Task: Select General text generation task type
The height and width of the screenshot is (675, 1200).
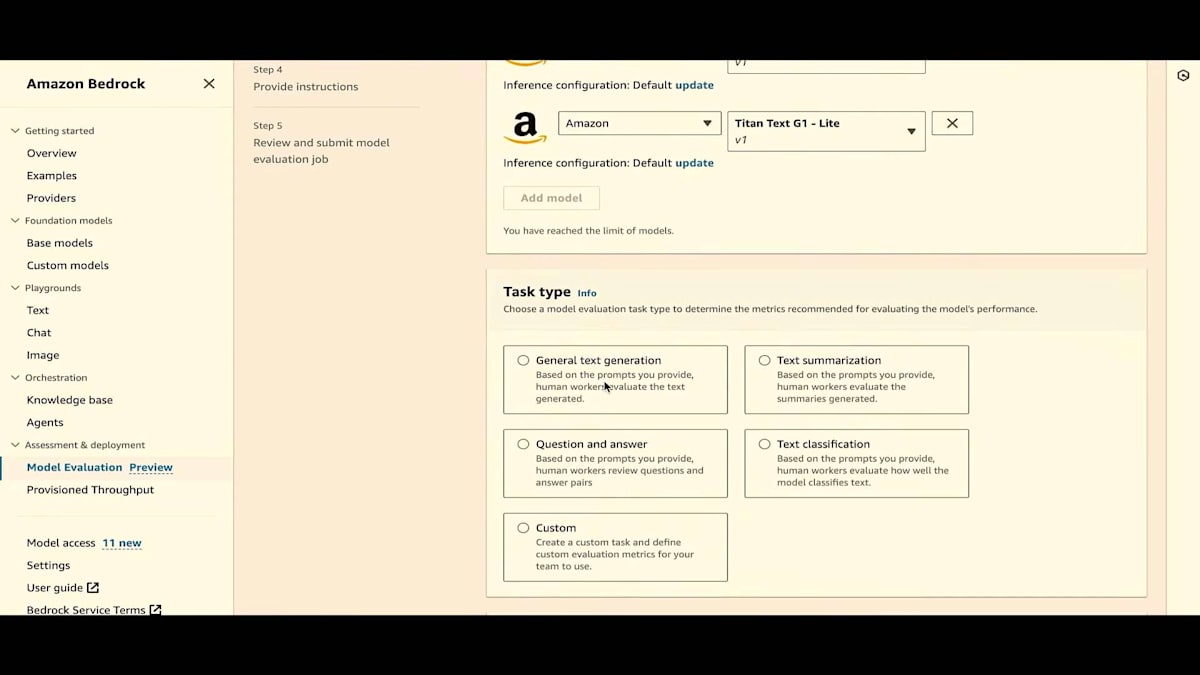Action: 523,360
